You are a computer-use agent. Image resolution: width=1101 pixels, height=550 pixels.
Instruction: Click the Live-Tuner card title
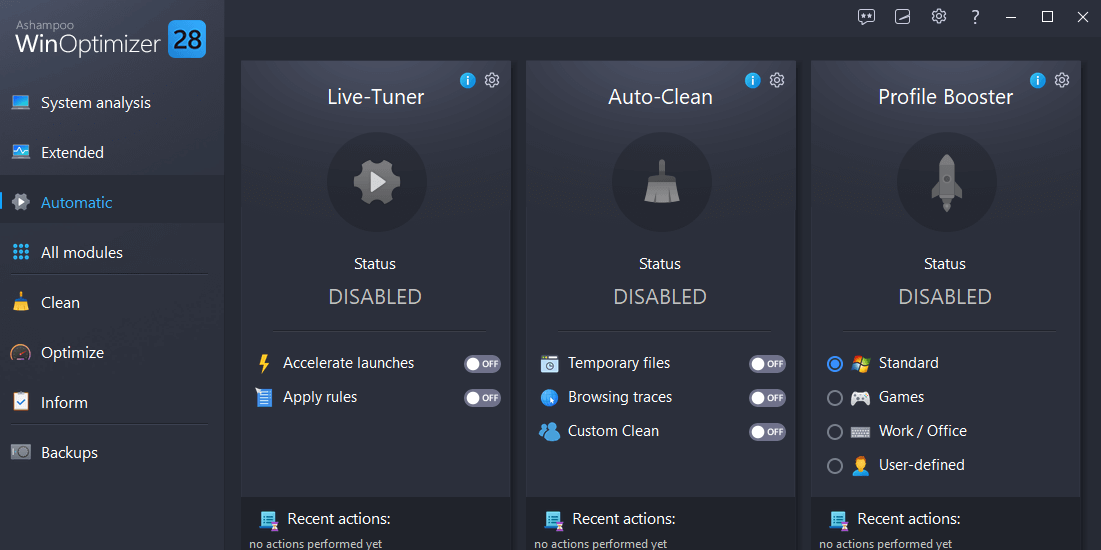click(x=376, y=96)
